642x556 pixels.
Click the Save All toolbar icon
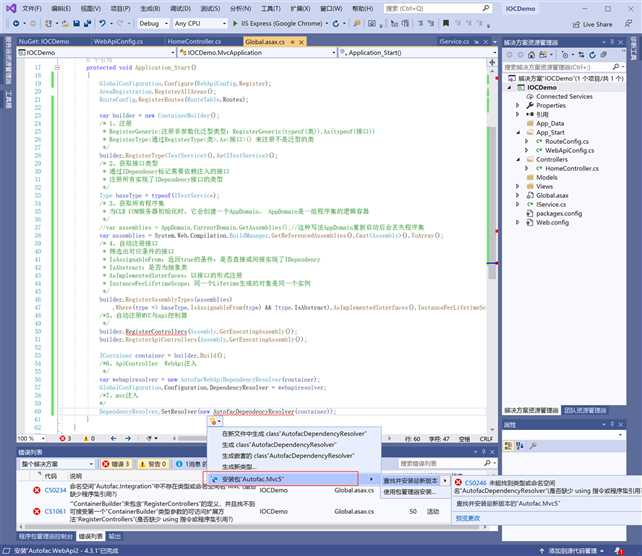87,24
